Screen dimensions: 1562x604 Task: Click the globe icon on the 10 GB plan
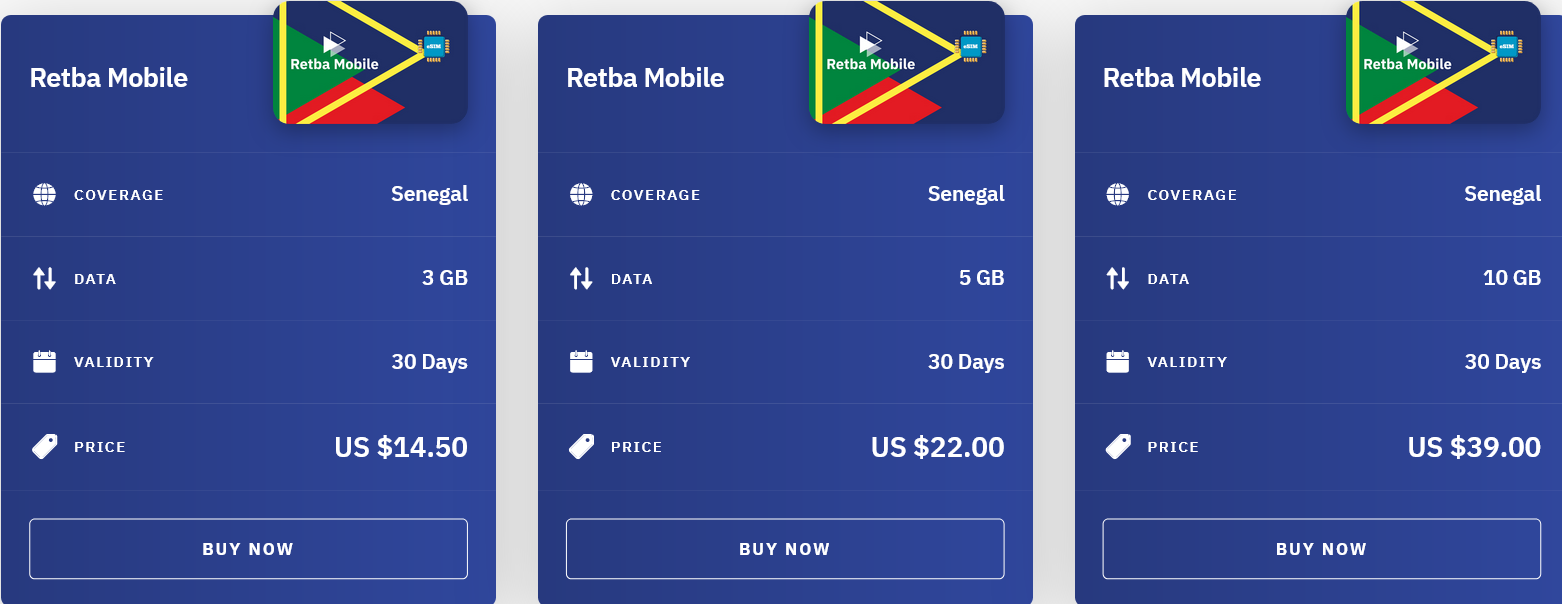1117,194
